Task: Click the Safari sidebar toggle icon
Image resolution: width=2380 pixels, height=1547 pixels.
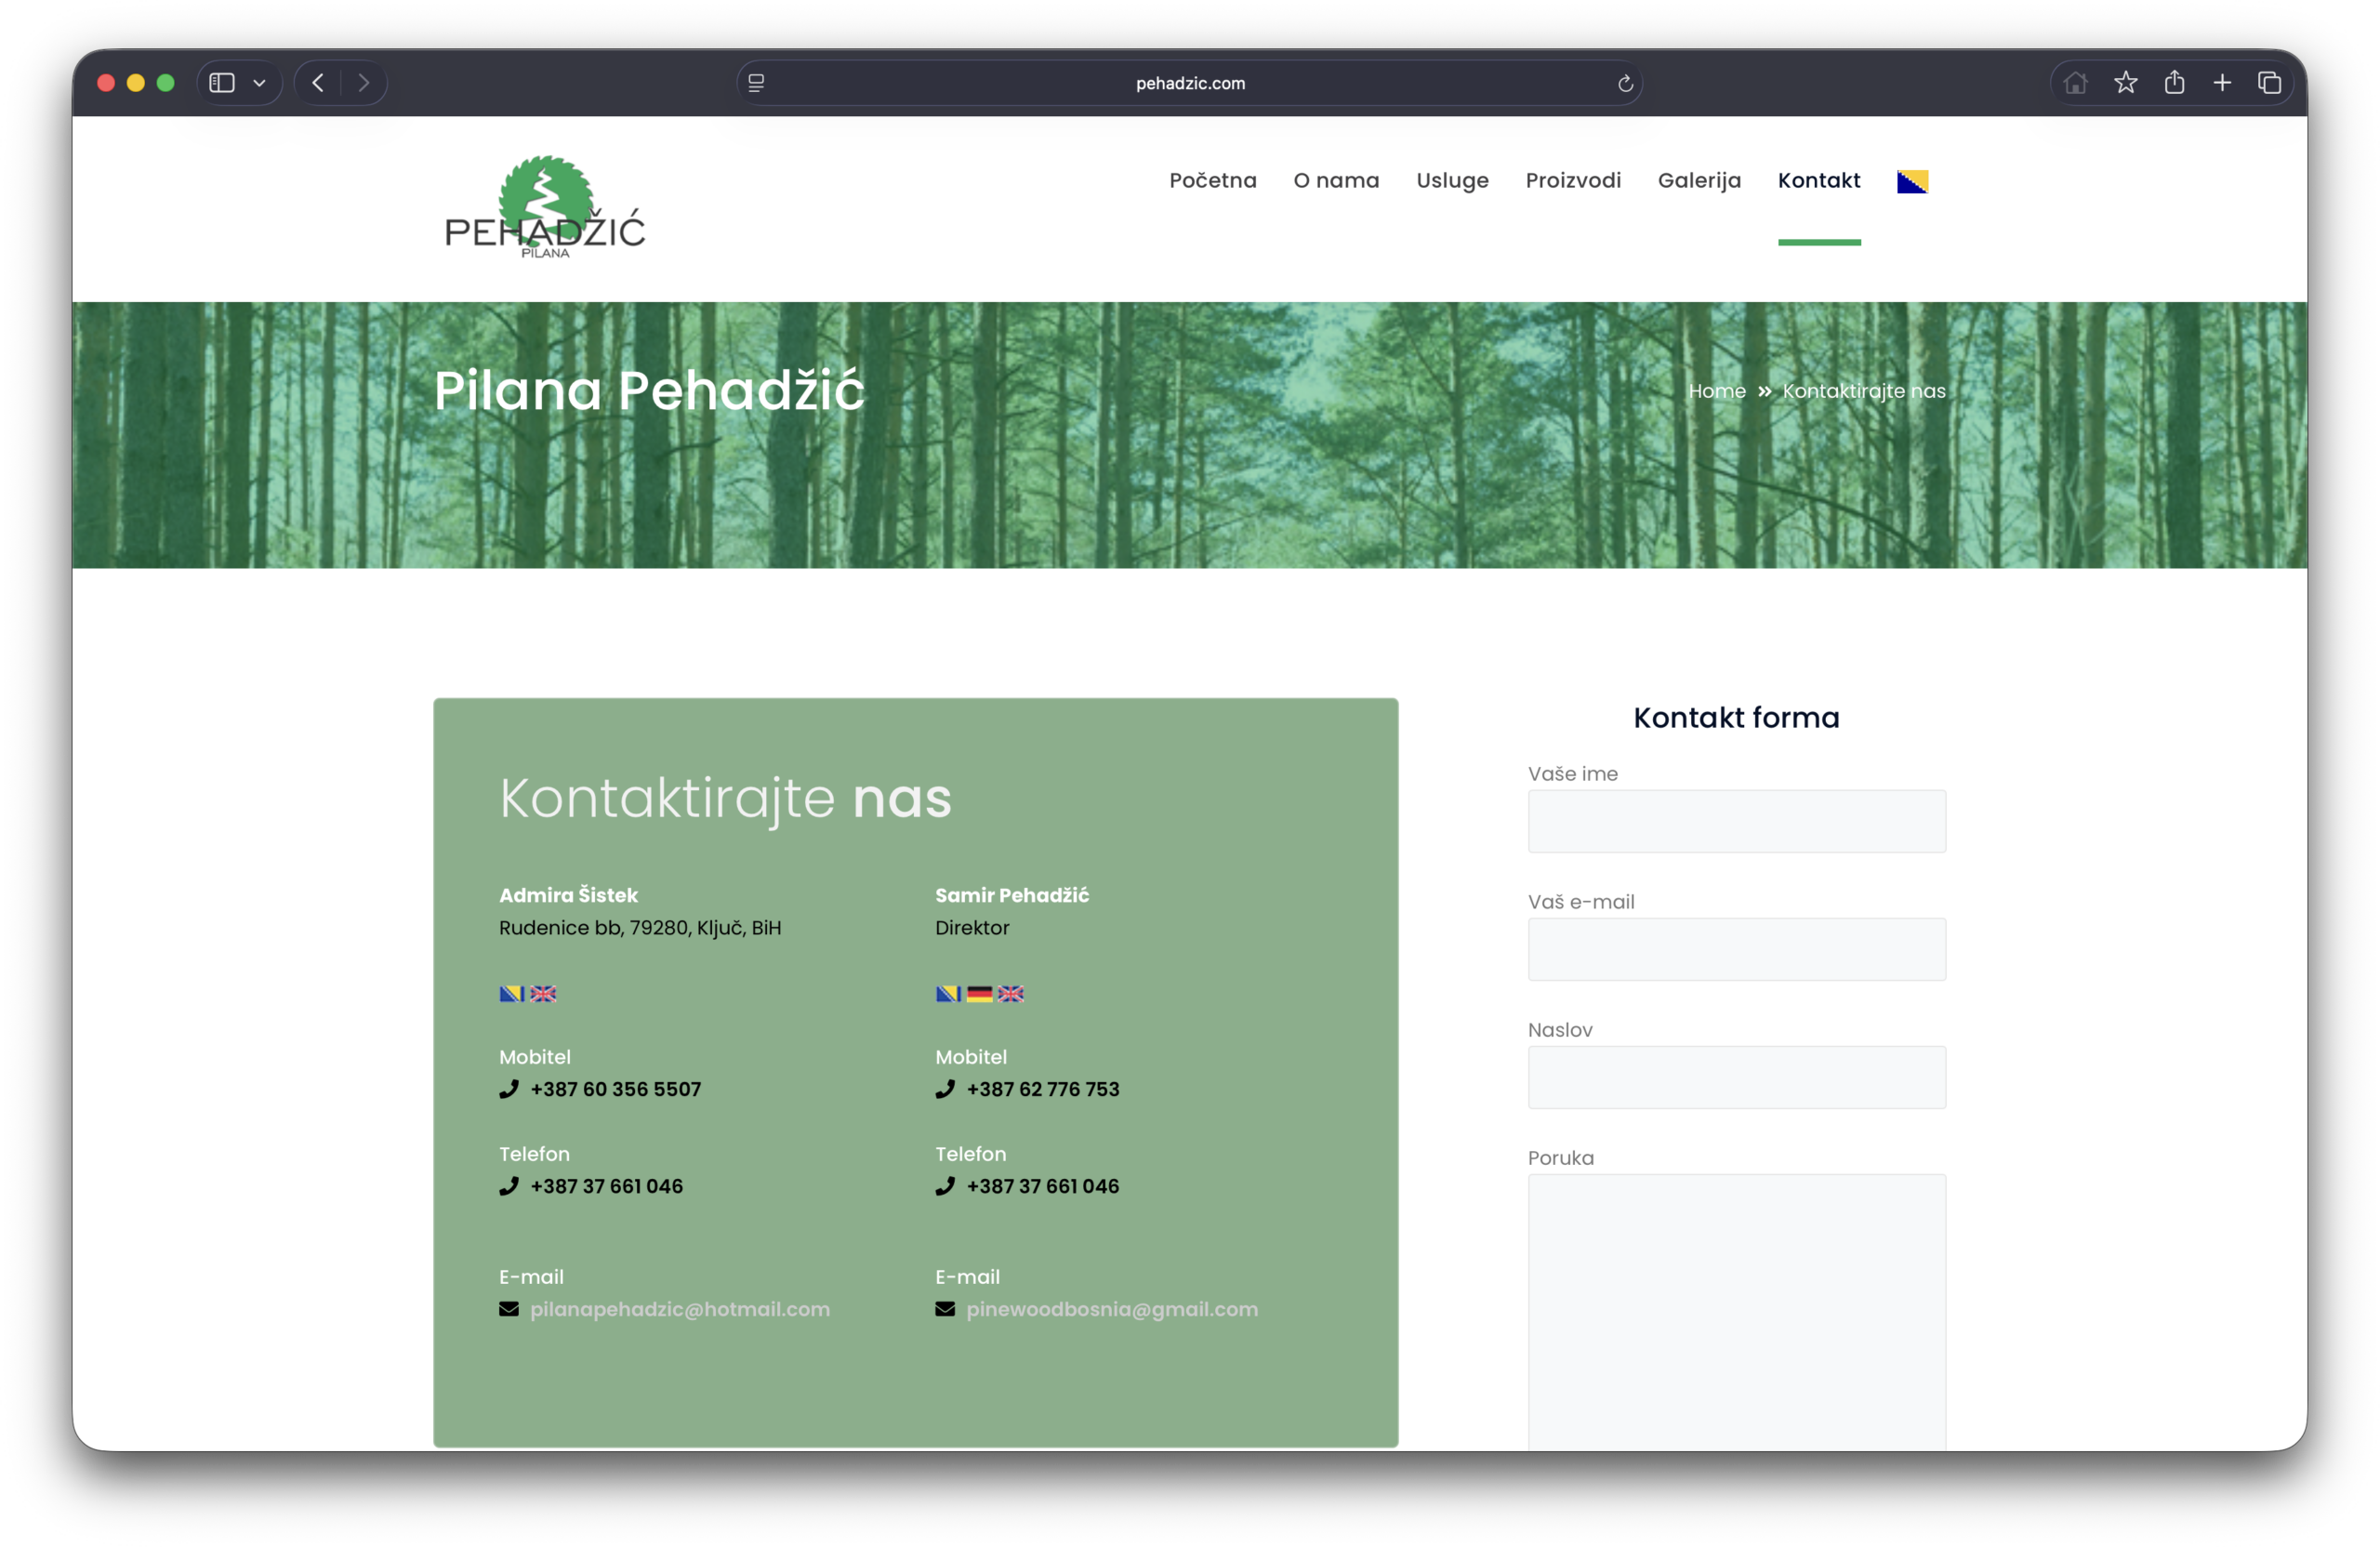Action: 222,83
